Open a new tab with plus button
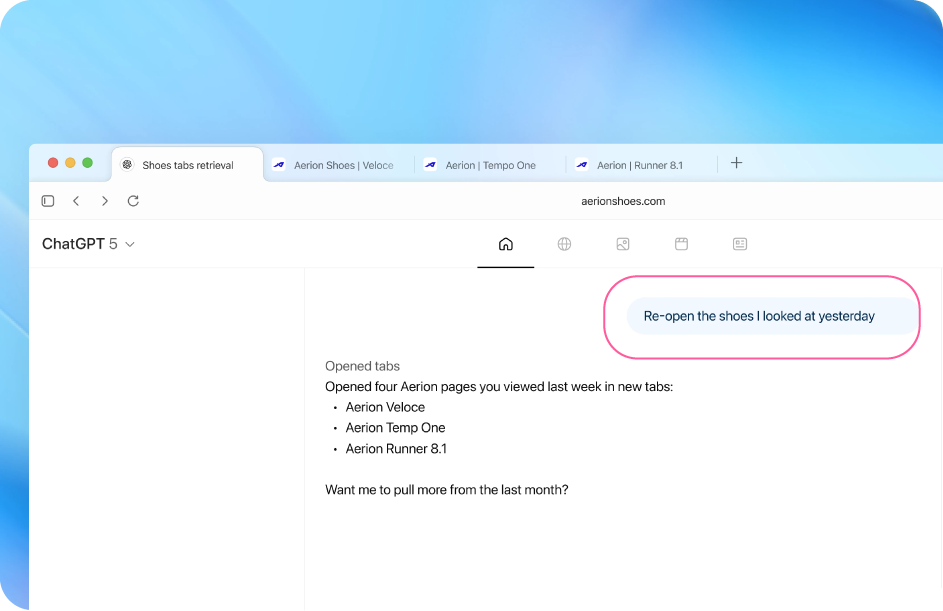 tap(736, 163)
